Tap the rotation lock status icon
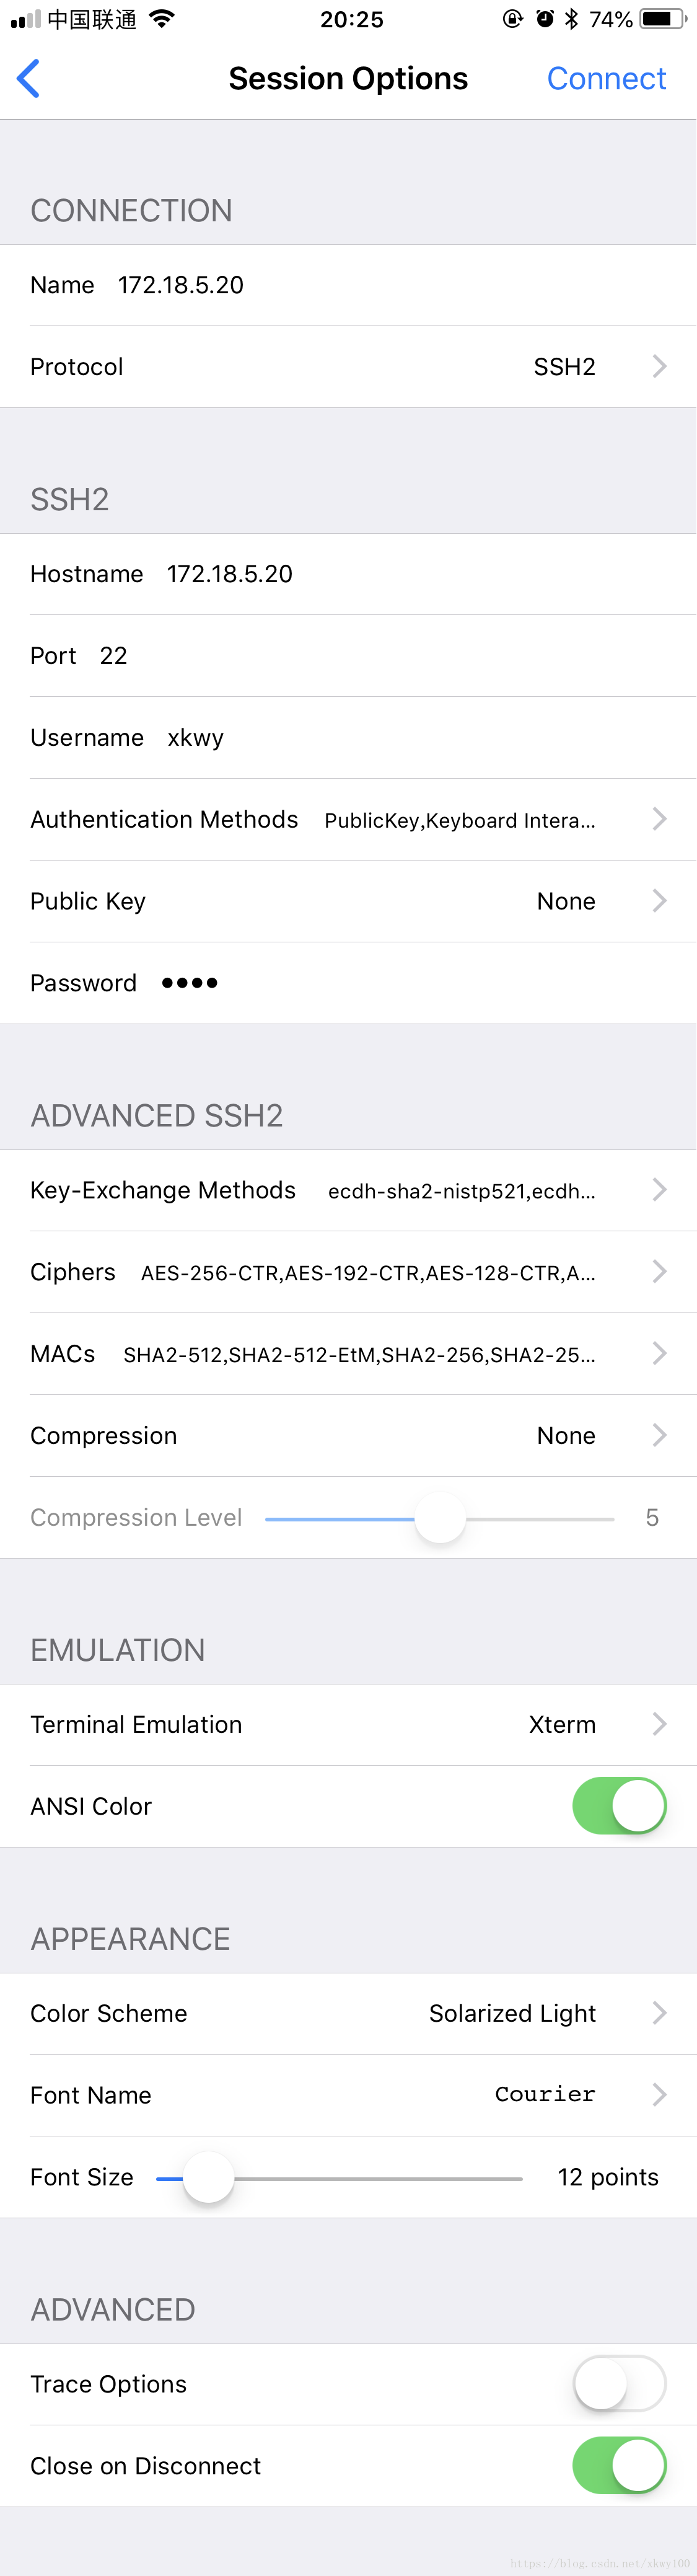The width and height of the screenshot is (697, 2576). pos(513,19)
